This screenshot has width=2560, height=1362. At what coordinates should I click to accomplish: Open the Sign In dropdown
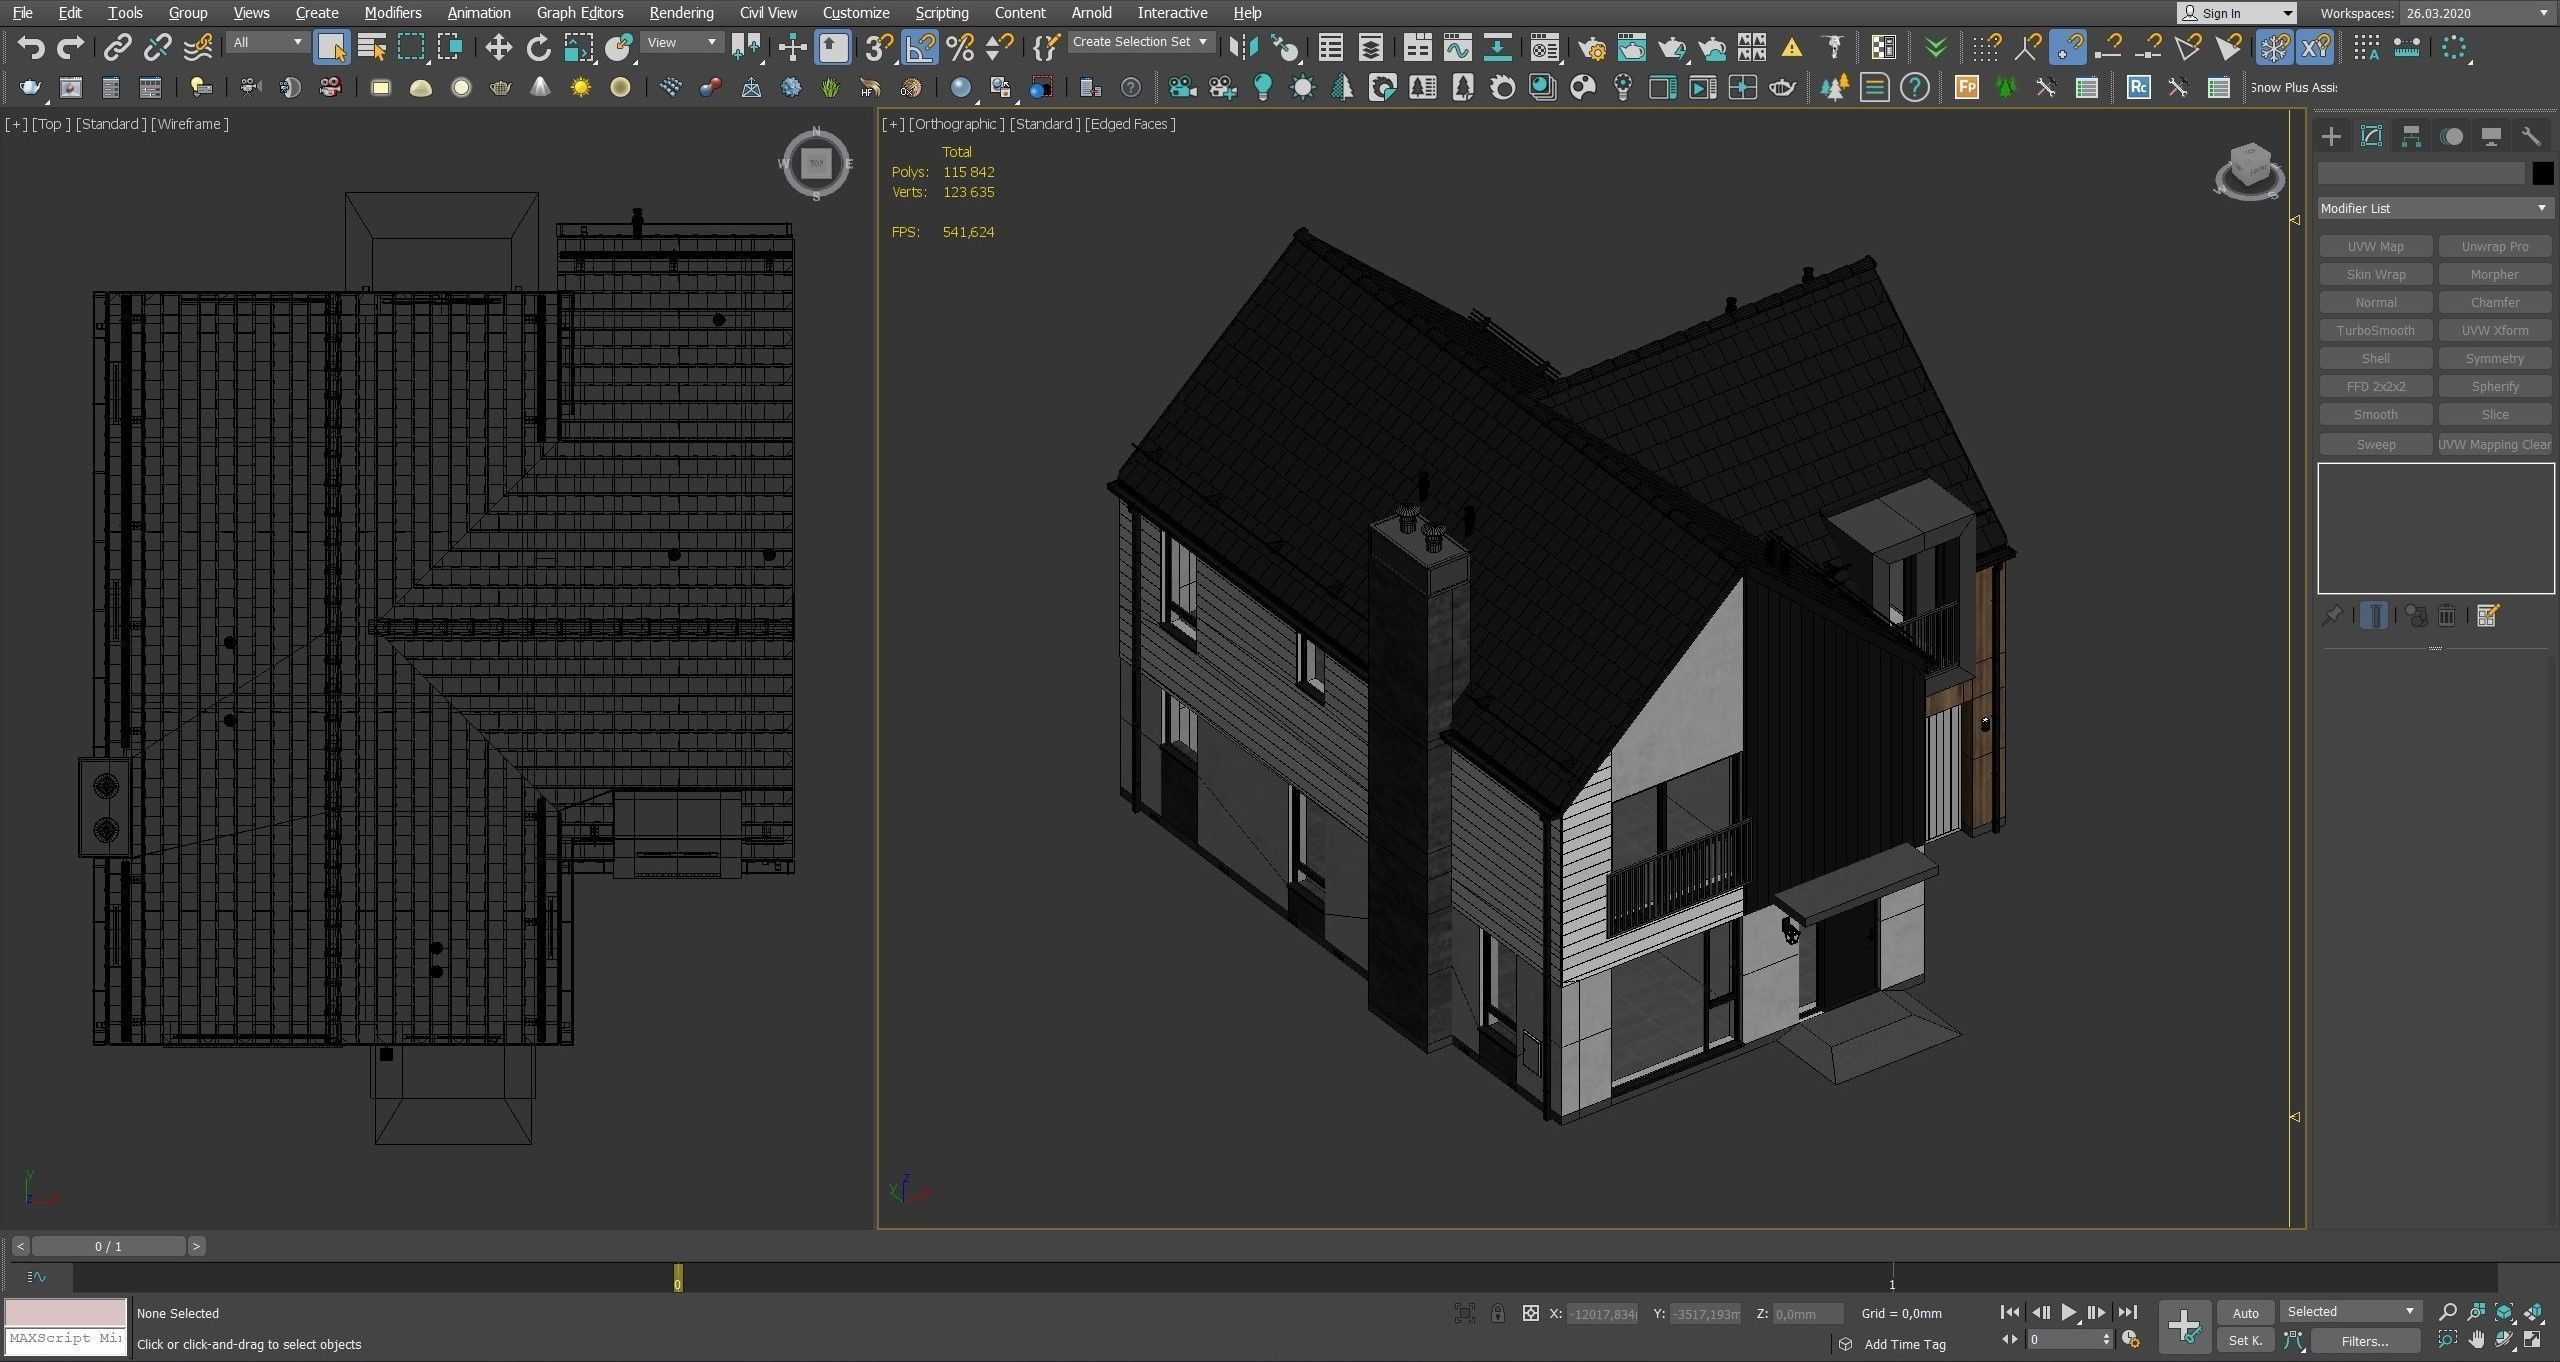click(2237, 13)
